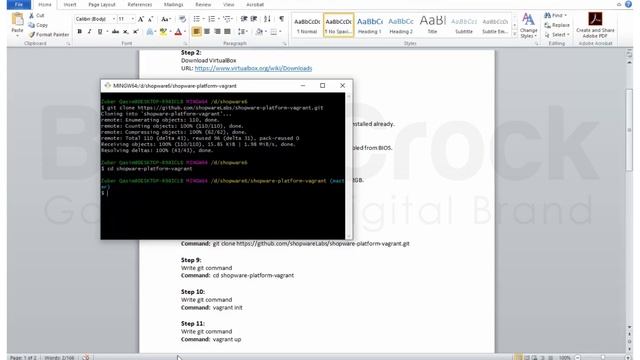This screenshot has width=640, height=360.
Task: Click the Copy command
Action: coord(38,25)
